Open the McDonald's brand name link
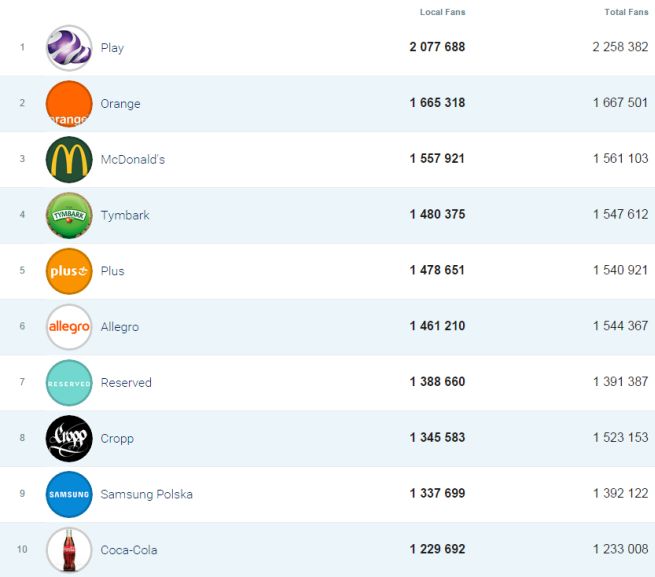The image size is (655, 577). pyautogui.click(x=133, y=160)
